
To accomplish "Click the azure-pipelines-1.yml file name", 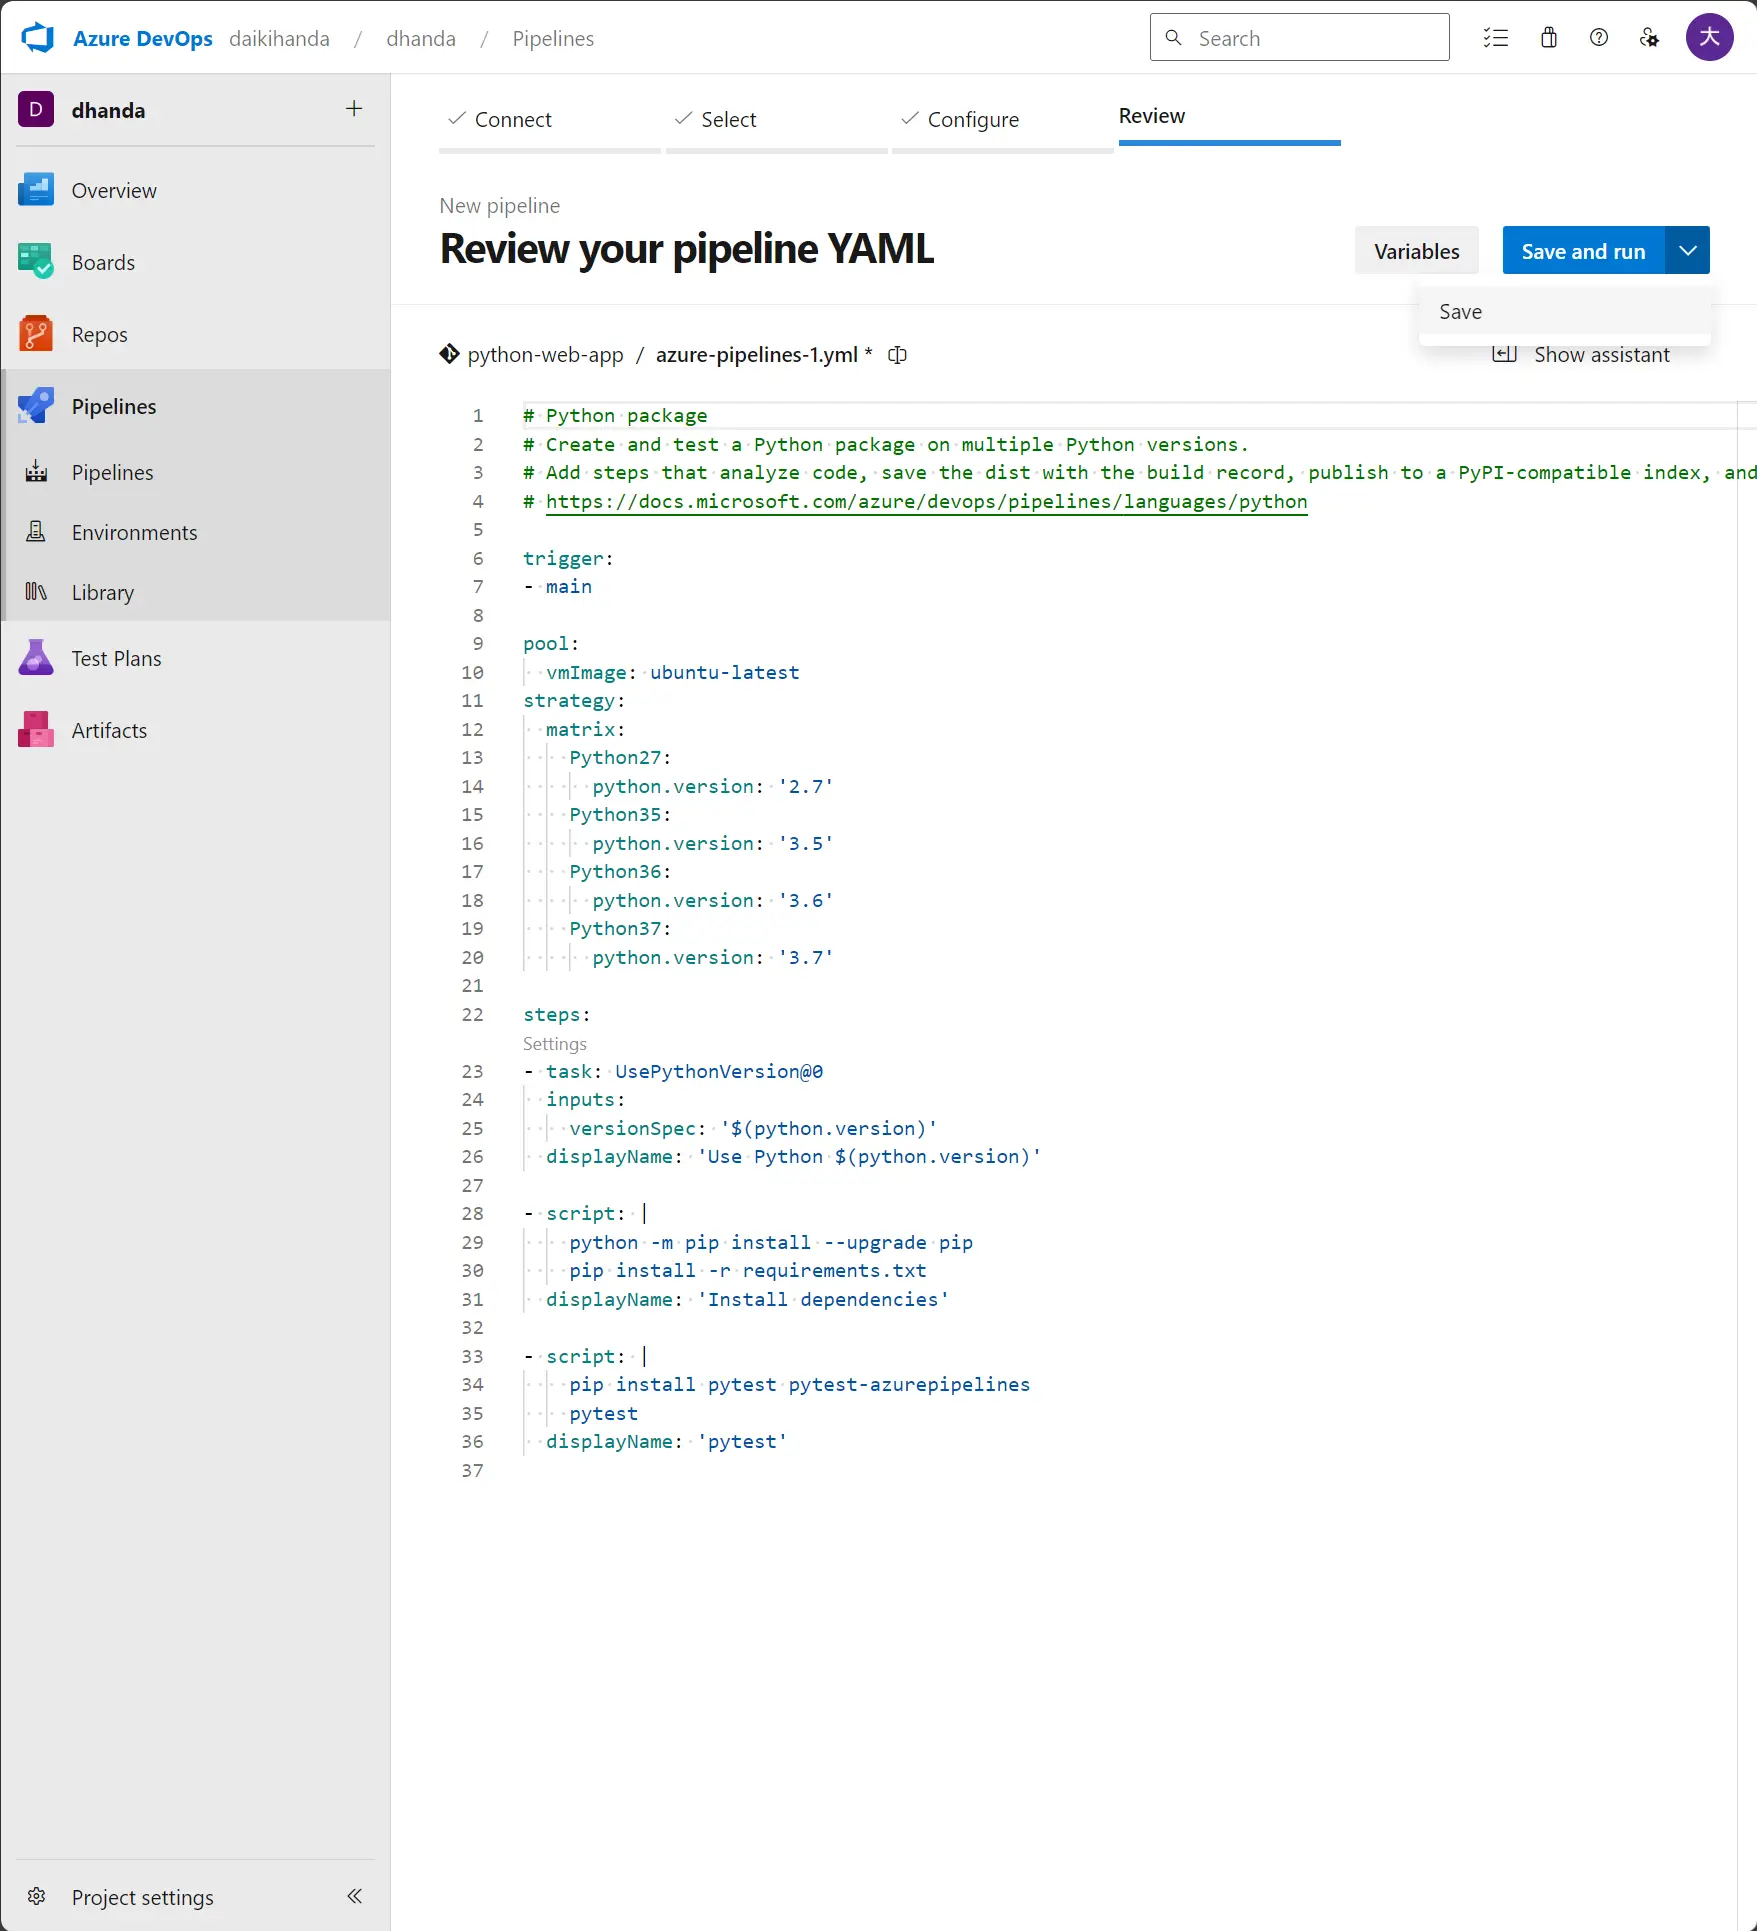I will click(757, 355).
